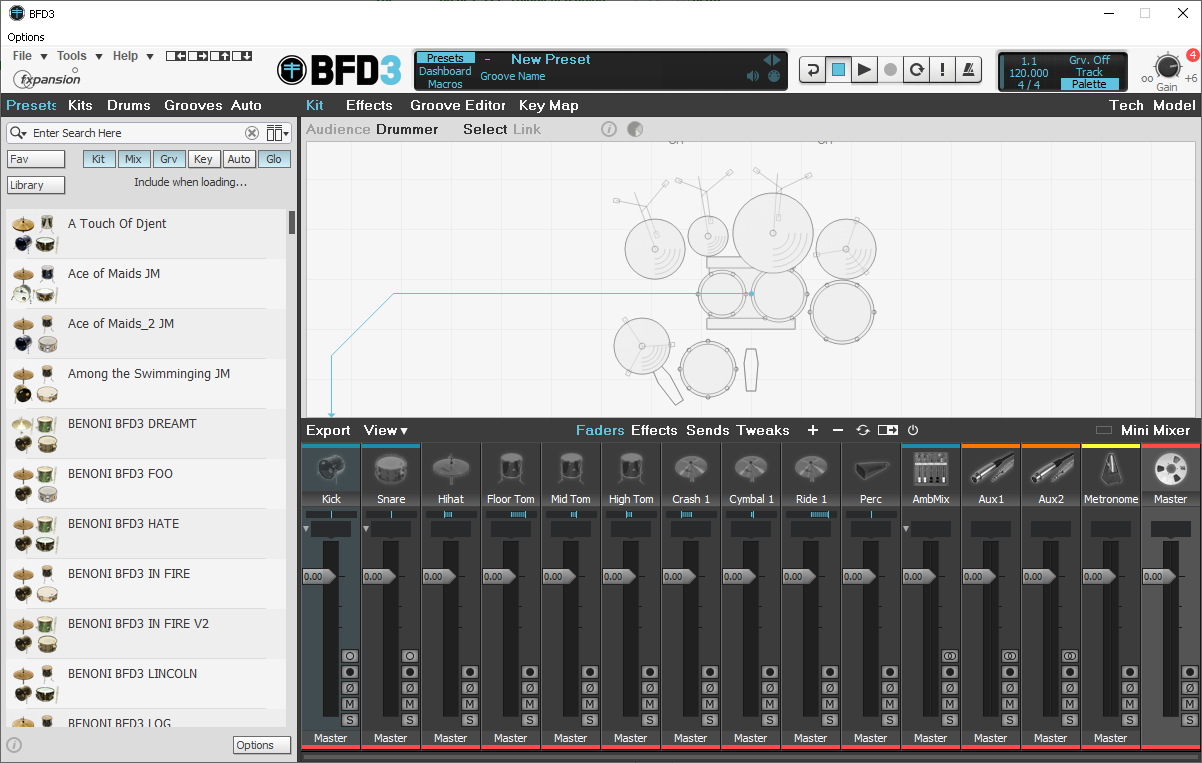This screenshot has height=763, width=1202.
Task: Solo the Floor Tom channel
Action: coord(530,719)
